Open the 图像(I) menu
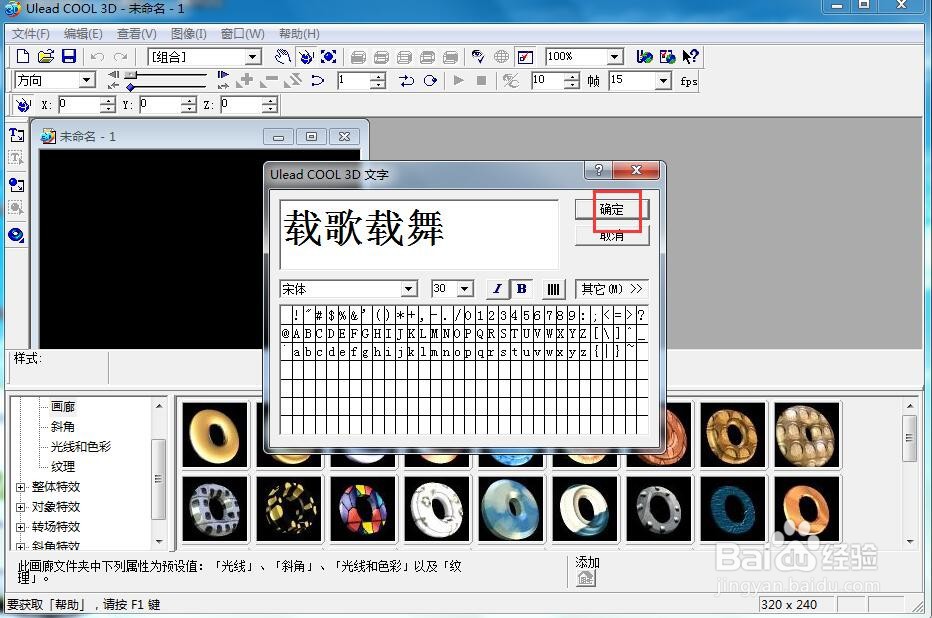Viewport: 932px width, 618px height. pyautogui.click(x=189, y=34)
